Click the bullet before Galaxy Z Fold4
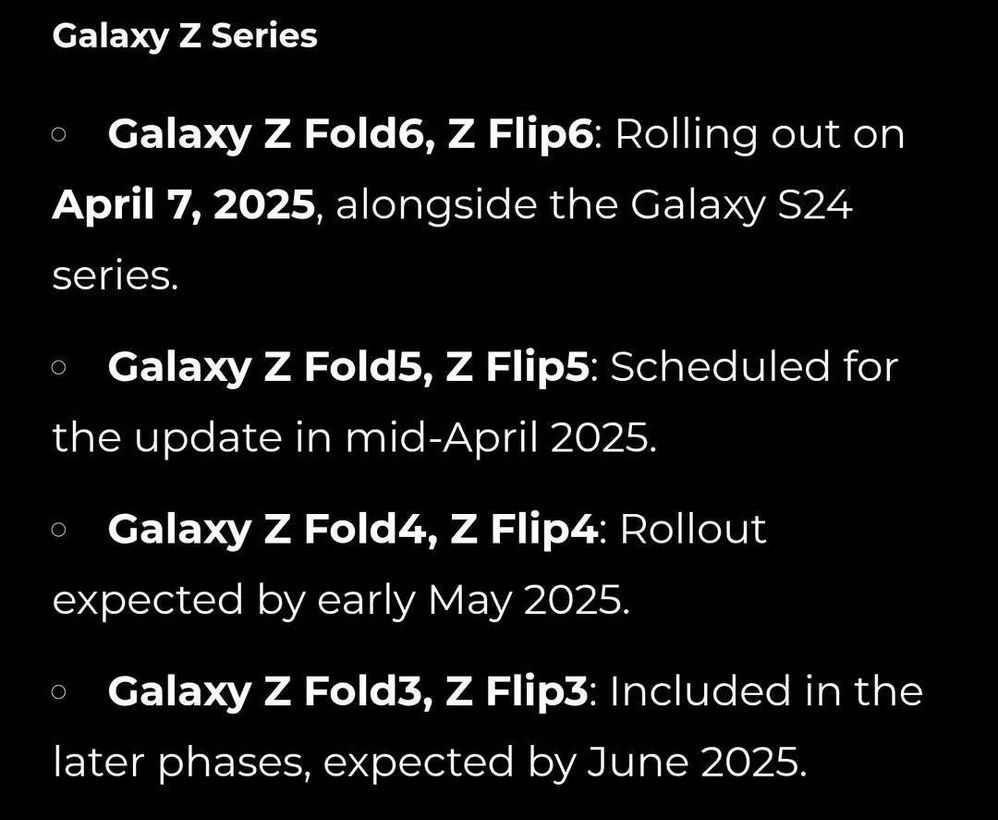 [59, 529]
